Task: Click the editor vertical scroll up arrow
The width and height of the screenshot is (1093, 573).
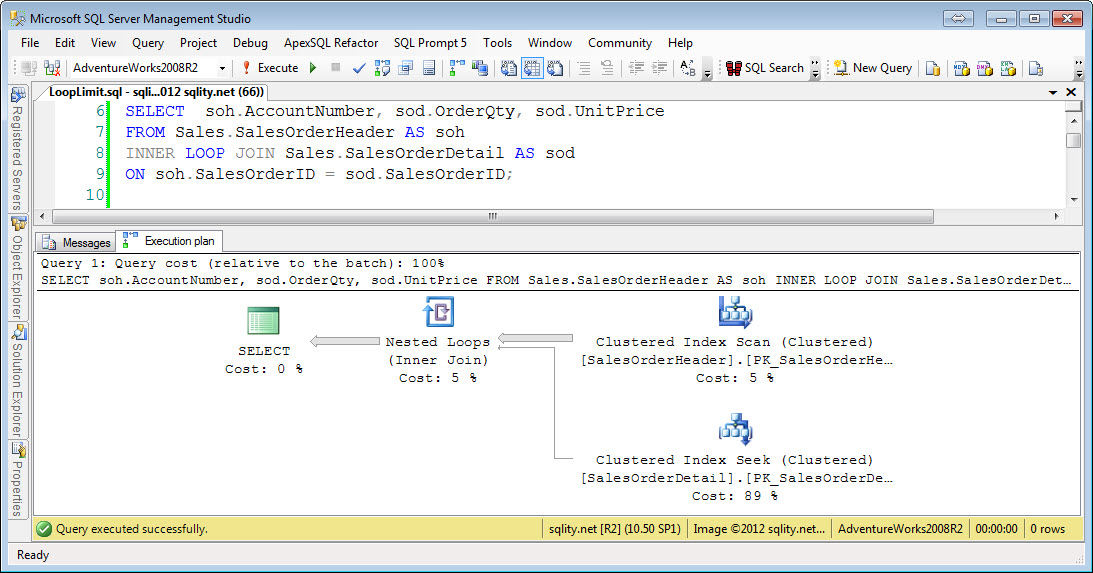Action: click(1074, 121)
